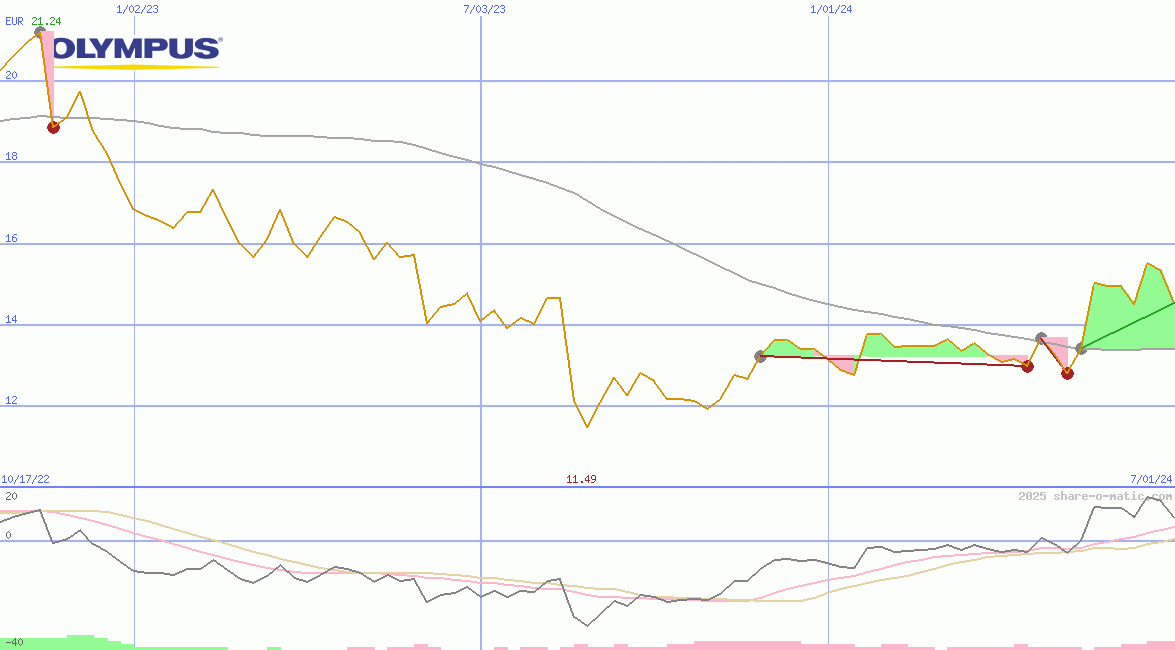Click the green volume bars at bottom left

70,641
